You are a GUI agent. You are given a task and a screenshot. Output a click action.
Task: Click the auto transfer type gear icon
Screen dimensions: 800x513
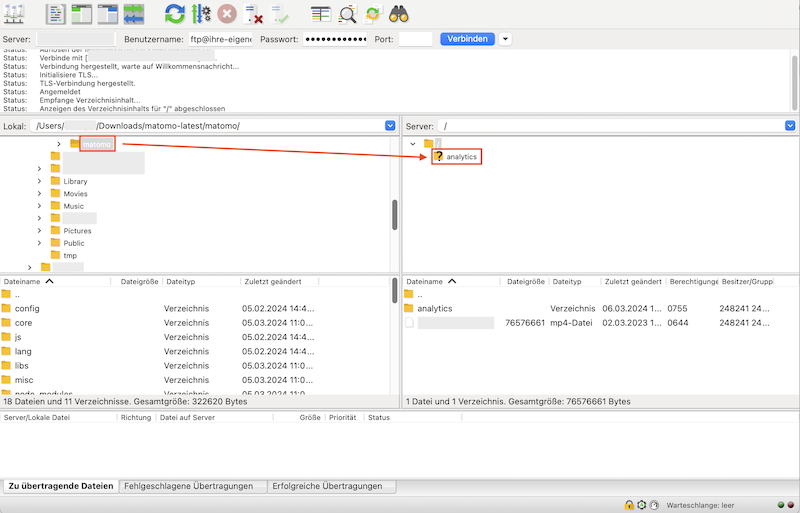click(x=642, y=505)
